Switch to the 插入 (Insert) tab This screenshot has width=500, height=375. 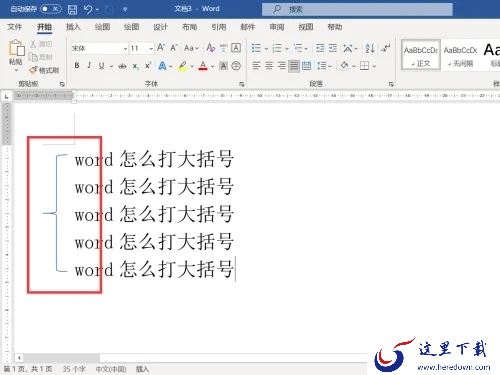(73, 27)
